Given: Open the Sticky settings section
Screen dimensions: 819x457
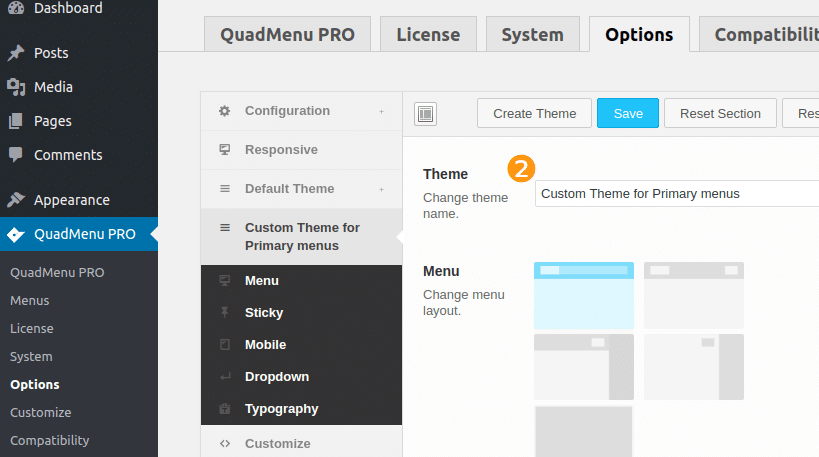Looking at the screenshot, I should [301, 312].
